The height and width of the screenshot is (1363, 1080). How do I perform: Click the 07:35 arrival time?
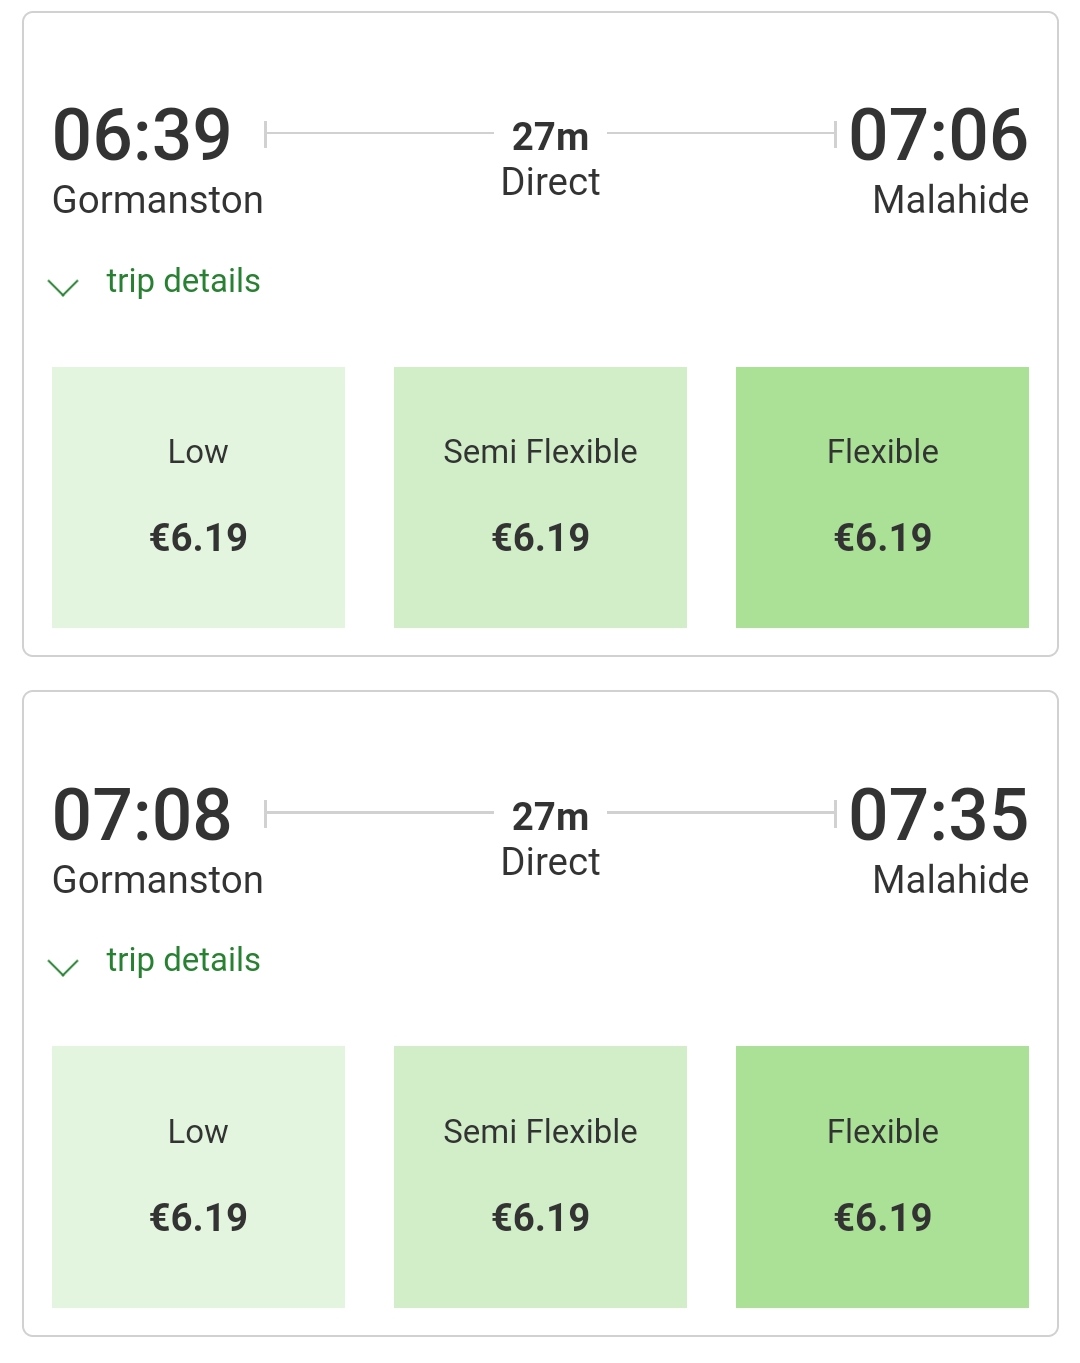pyautogui.click(x=938, y=814)
